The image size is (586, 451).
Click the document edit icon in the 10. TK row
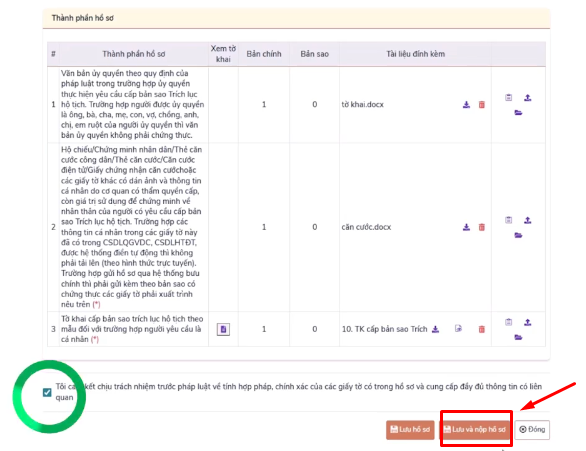tap(458, 329)
